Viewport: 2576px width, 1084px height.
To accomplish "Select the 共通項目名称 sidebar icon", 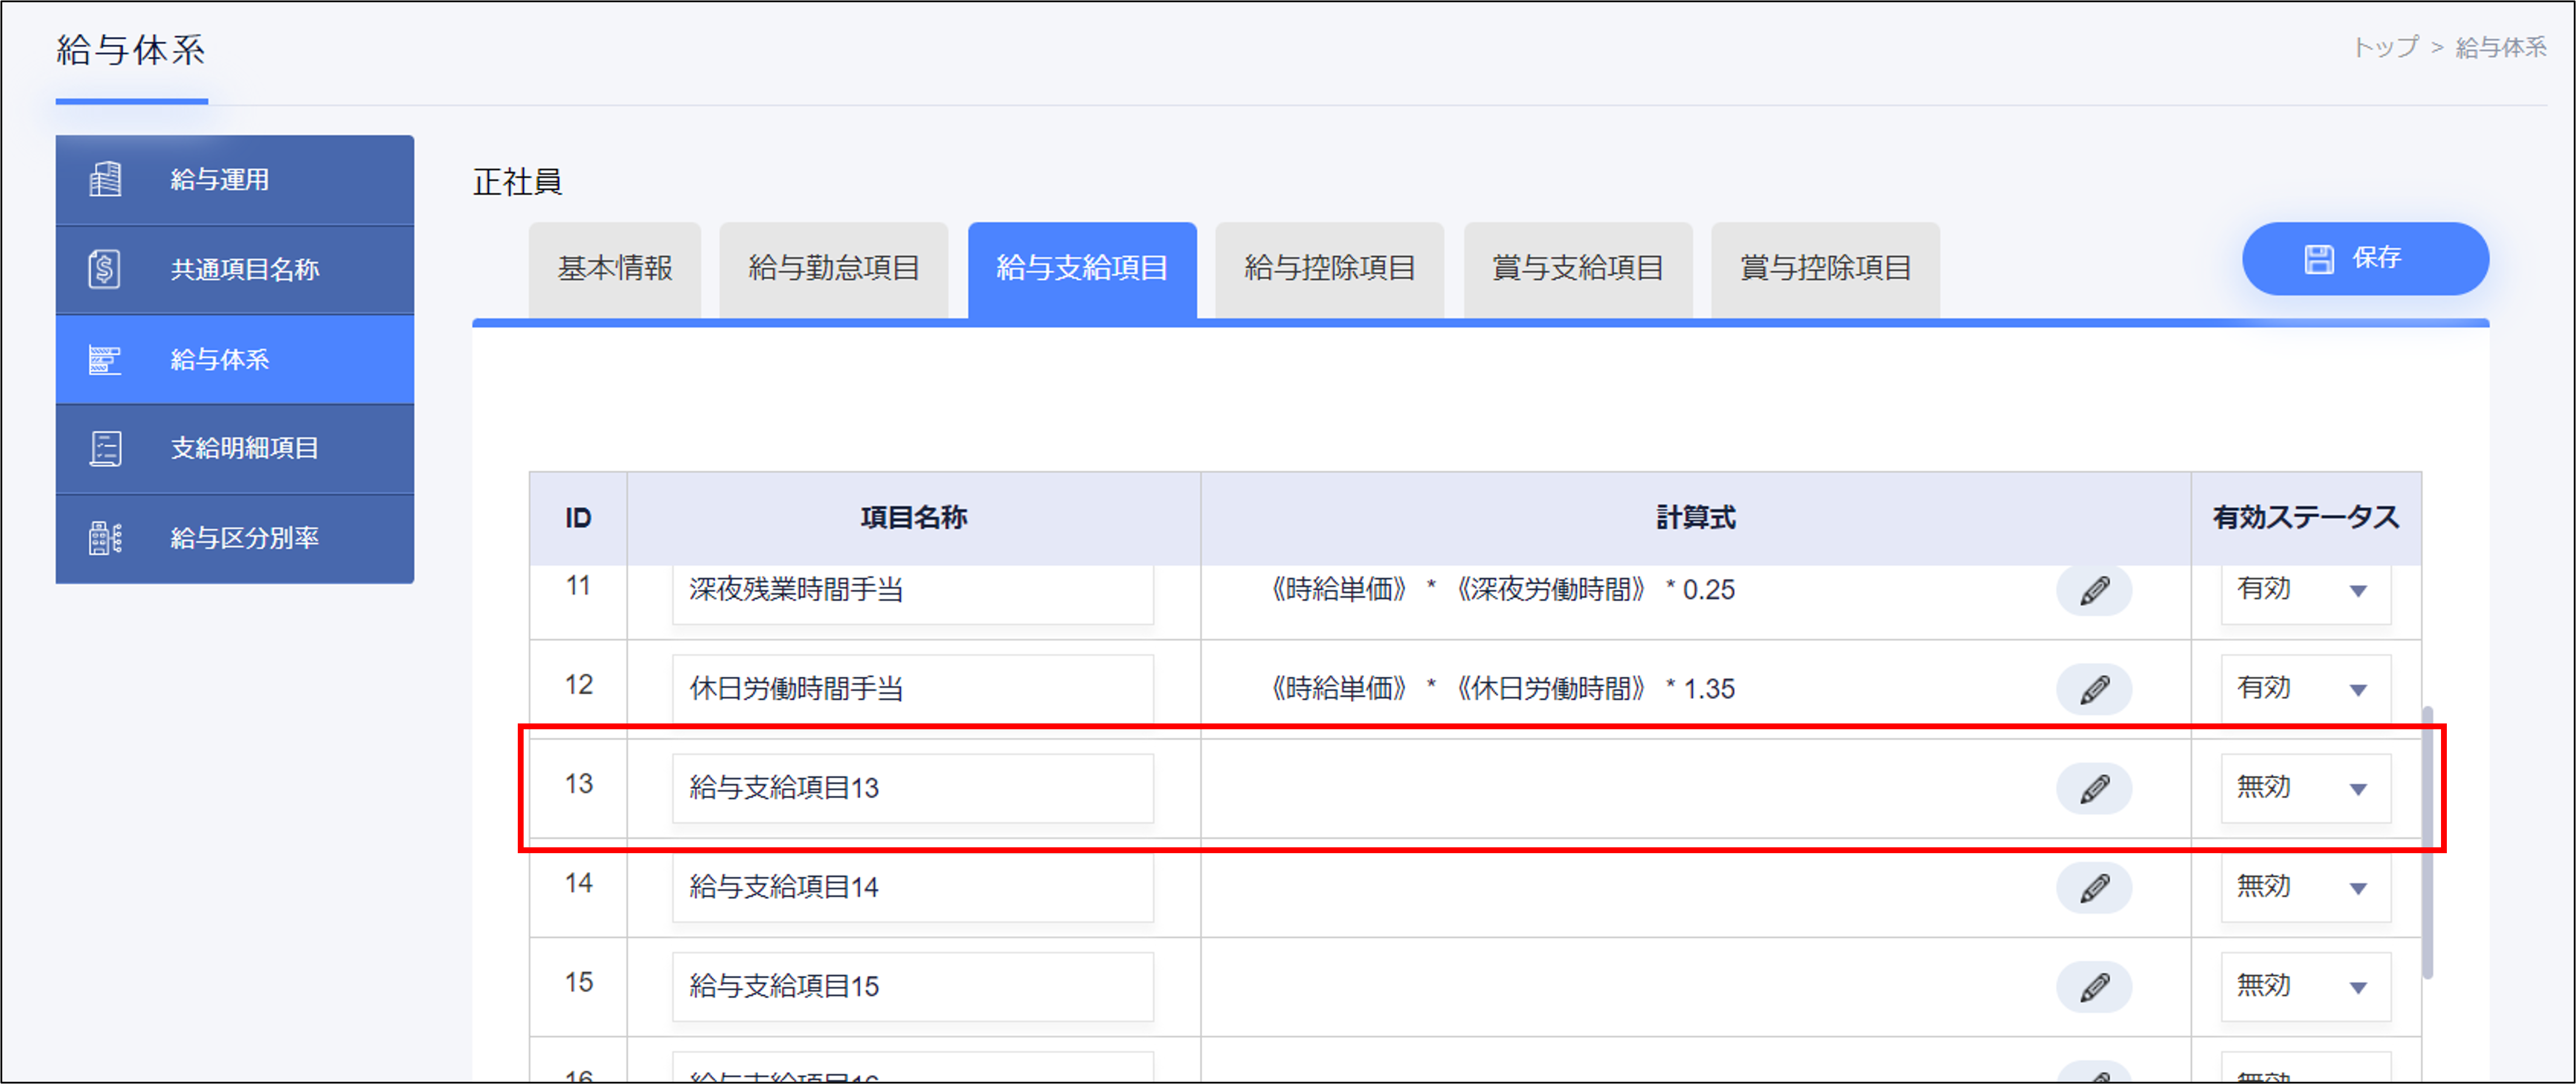I will [105, 269].
